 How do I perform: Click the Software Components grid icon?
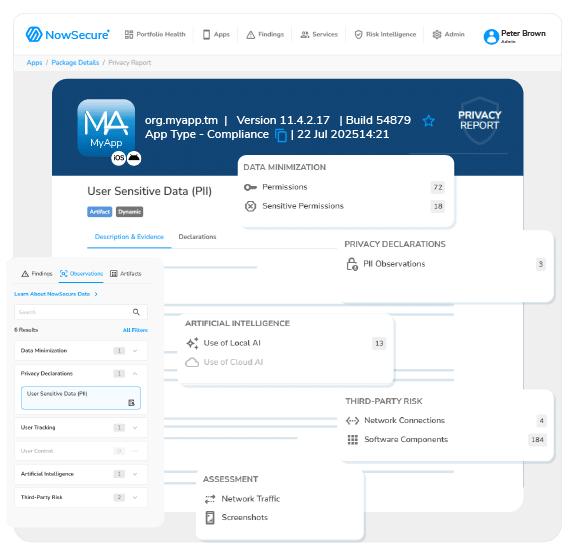[x=353, y=440]
